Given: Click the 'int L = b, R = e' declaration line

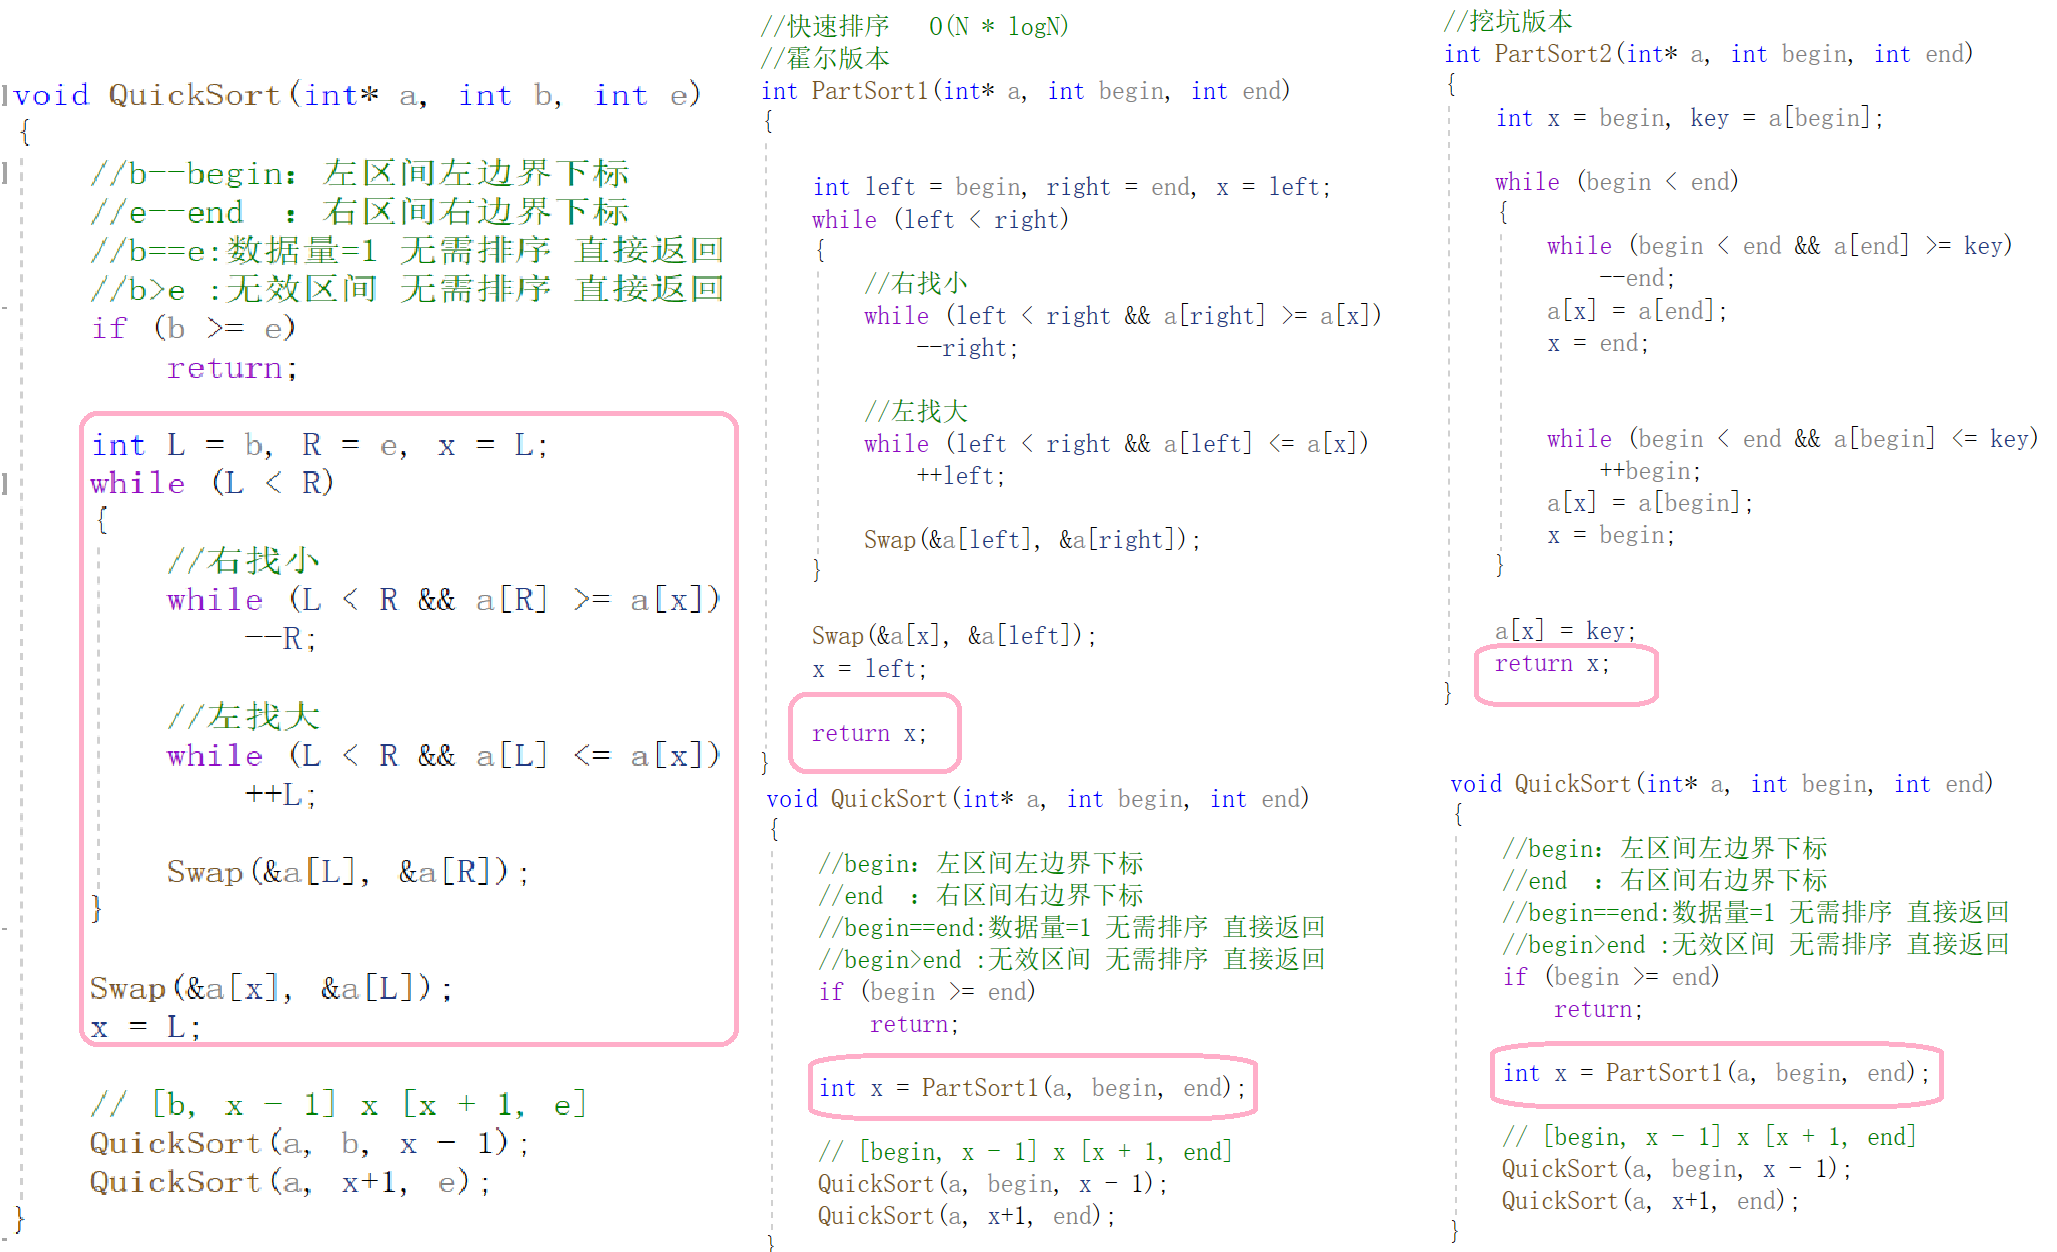Looking at the screenshot, I should point(318,445).
